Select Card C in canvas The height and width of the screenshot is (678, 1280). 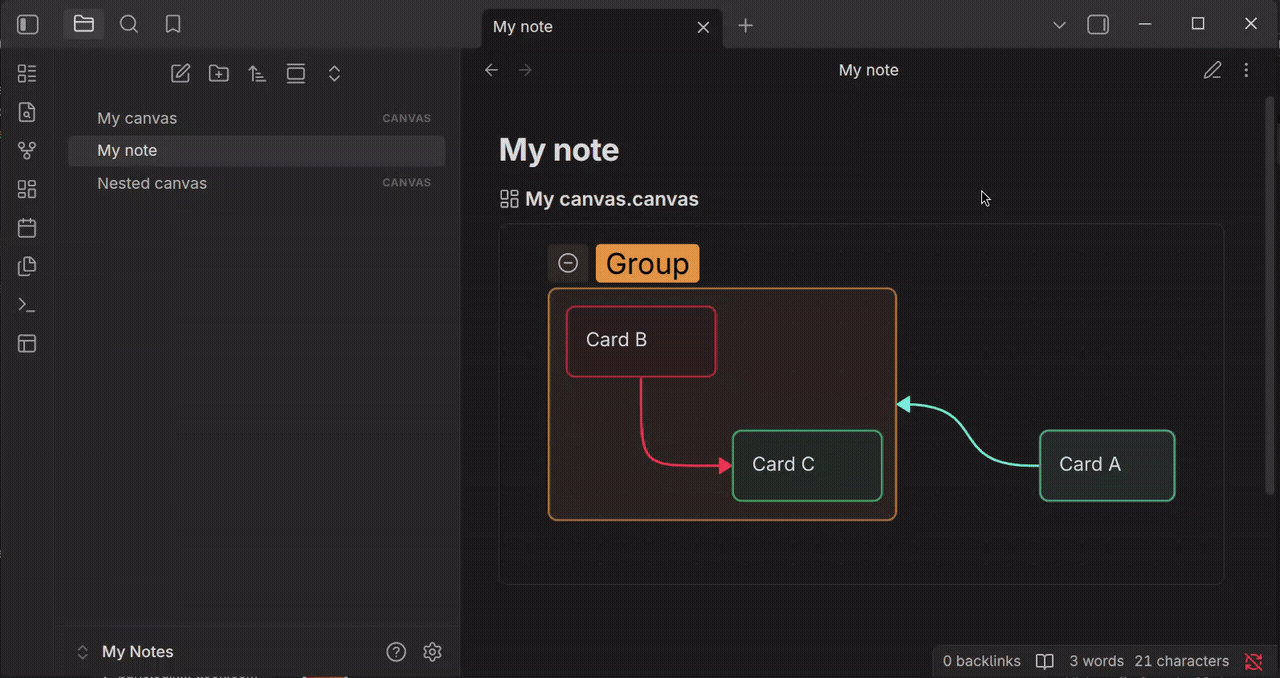(807, 466)
